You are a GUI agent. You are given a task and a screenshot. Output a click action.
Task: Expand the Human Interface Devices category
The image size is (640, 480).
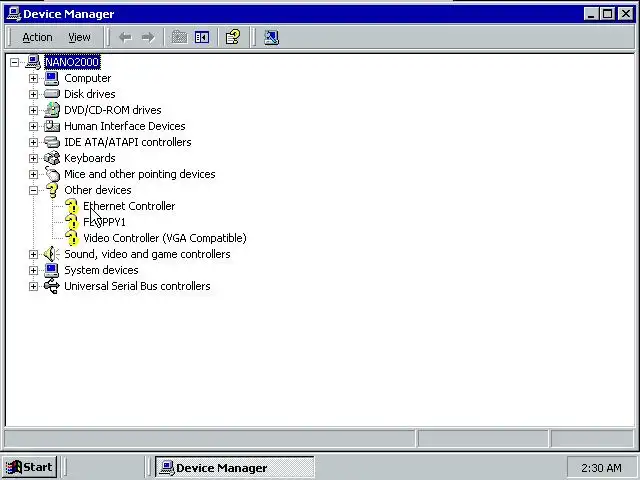(x=33, y=126)
